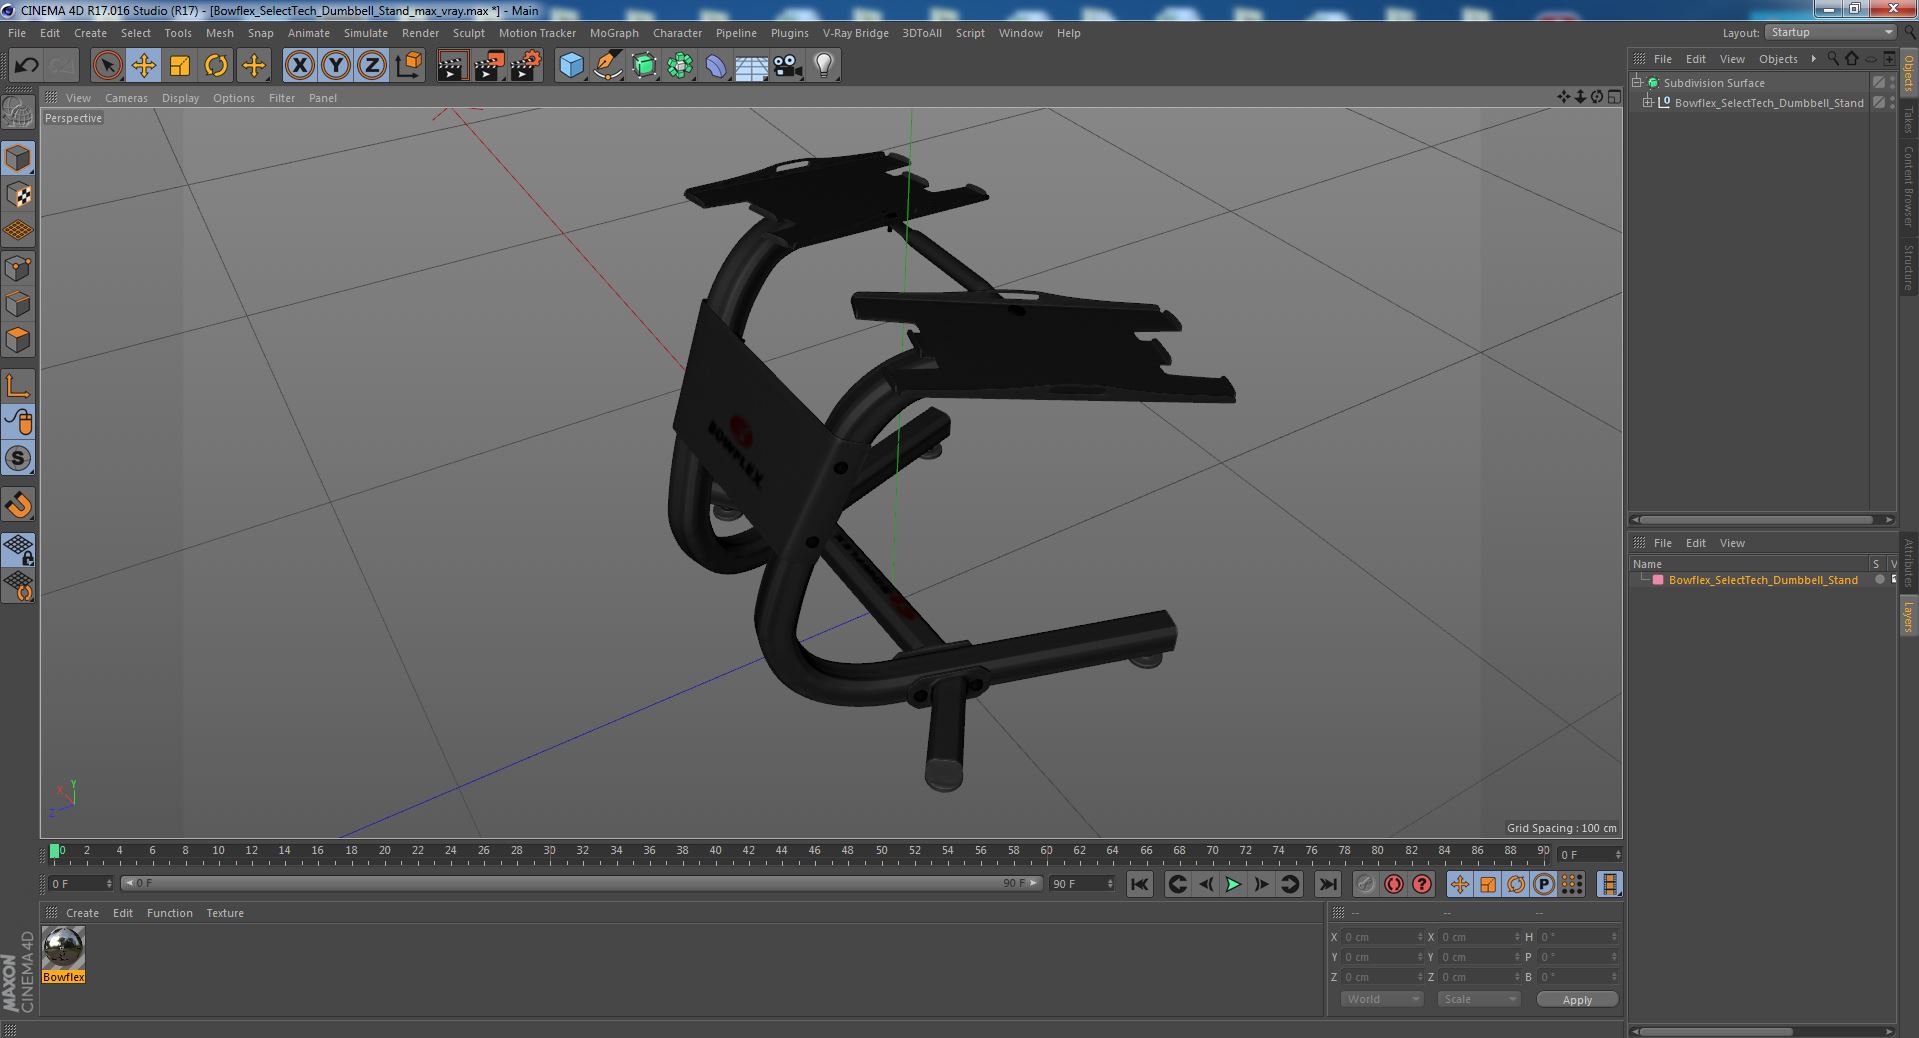
Task: Add a camera object
Action: (x=788, y=66)
